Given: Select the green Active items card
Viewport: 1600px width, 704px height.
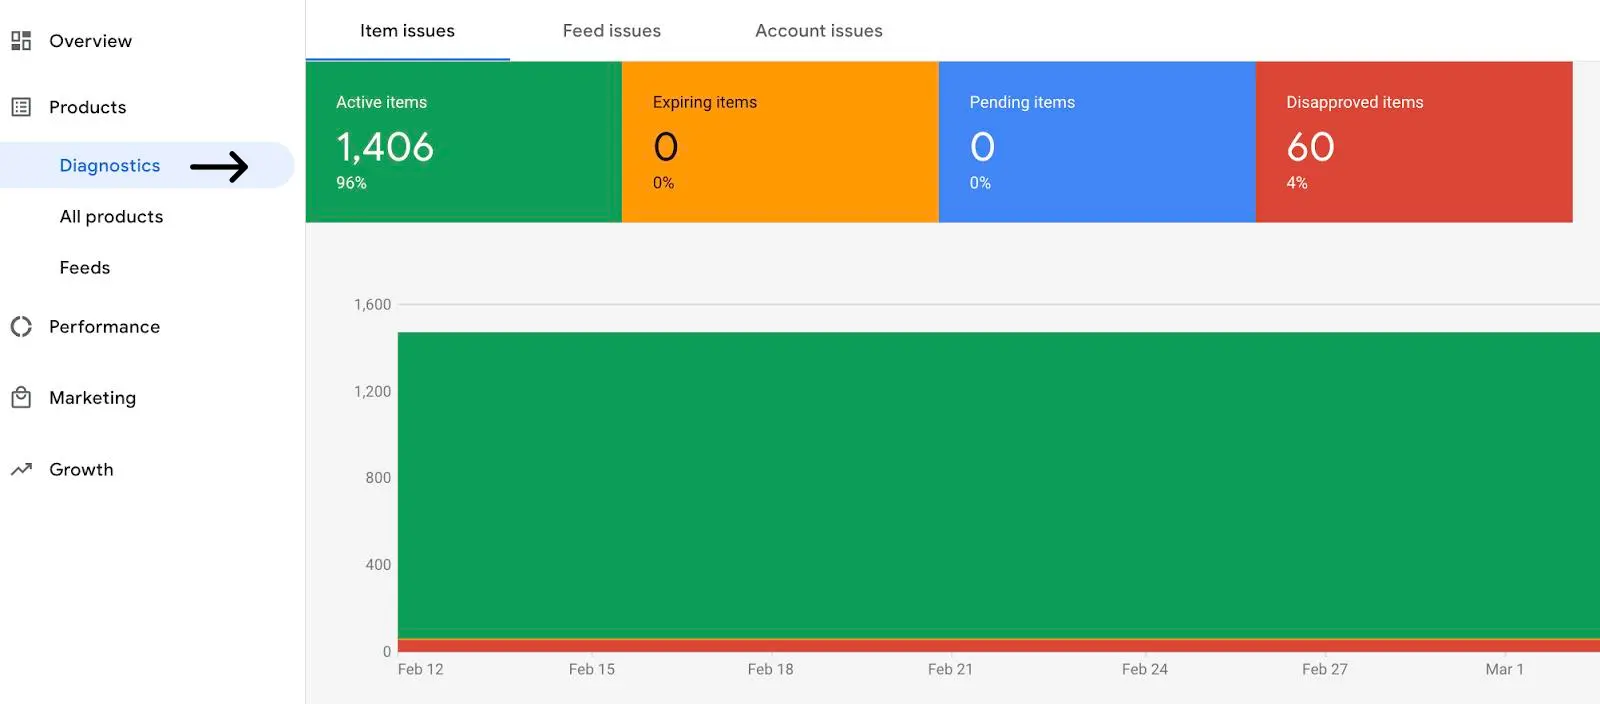Looking at the screenshot, I should 463,142.
